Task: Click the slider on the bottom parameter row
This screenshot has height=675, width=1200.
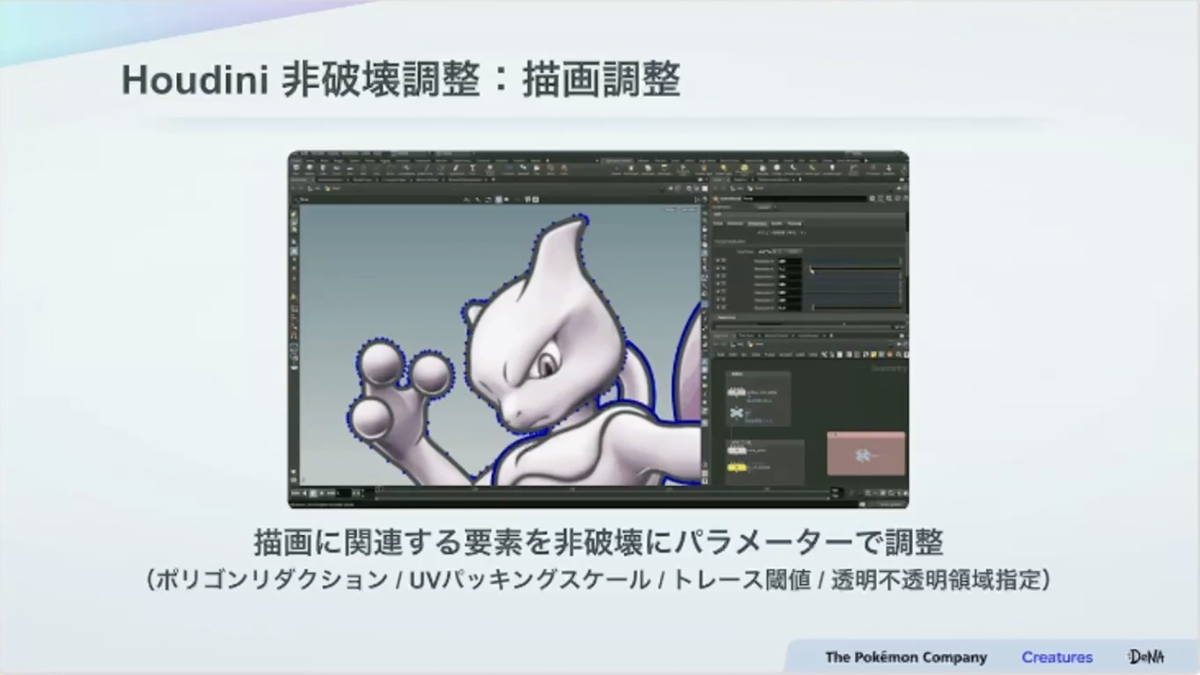Action: (x=856, y=307)
